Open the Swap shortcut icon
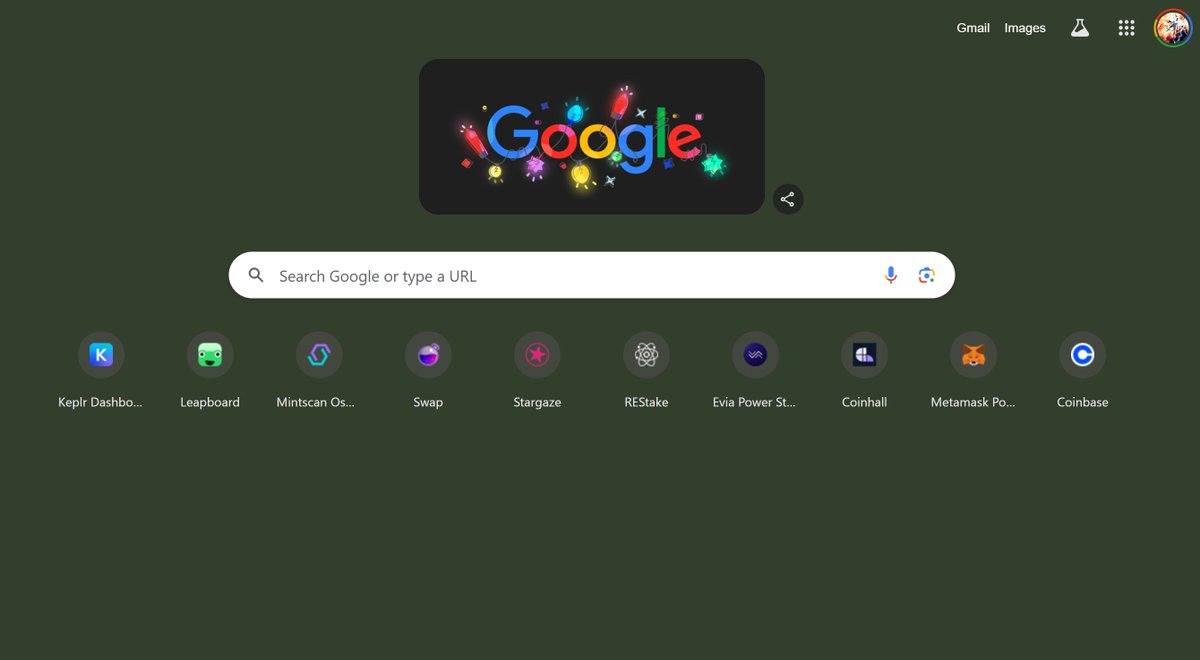This screenshot has width=1200, height=660. [428, 355]
